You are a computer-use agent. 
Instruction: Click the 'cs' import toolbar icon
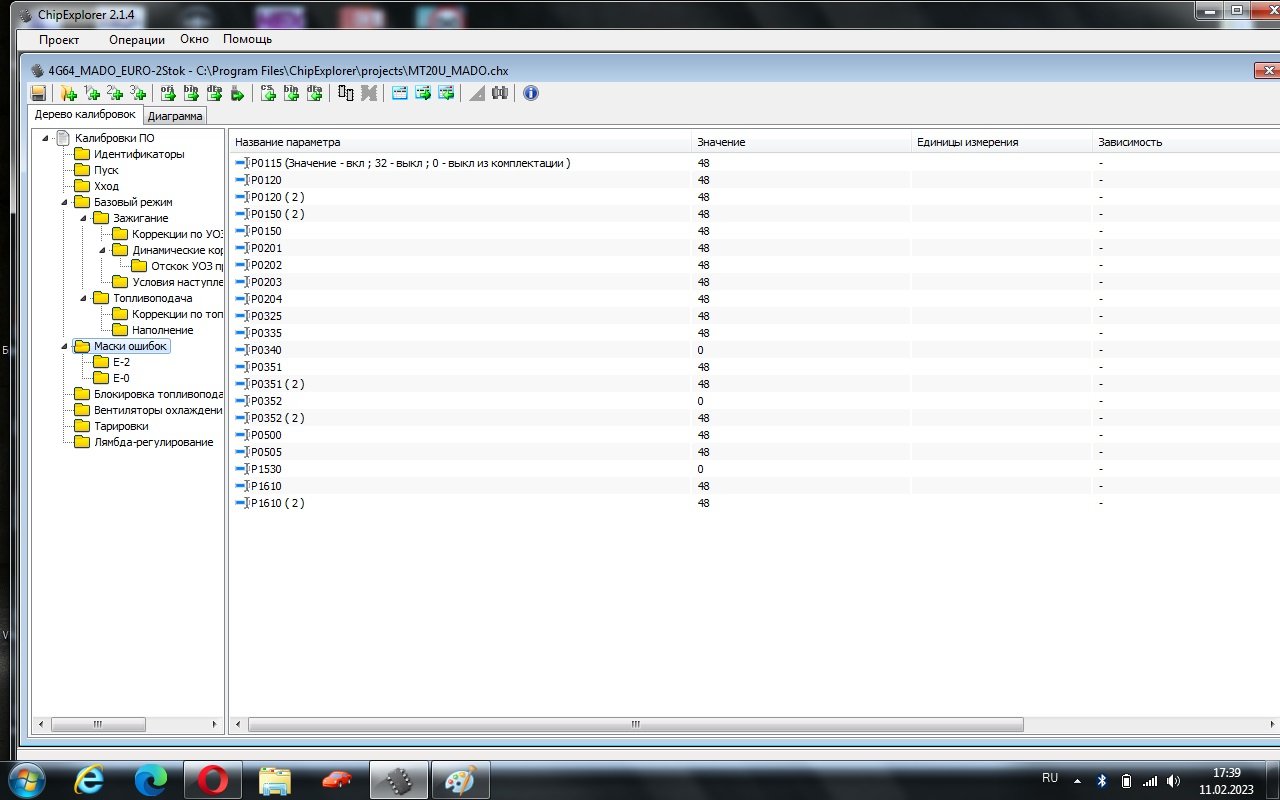tap(268, 93)
